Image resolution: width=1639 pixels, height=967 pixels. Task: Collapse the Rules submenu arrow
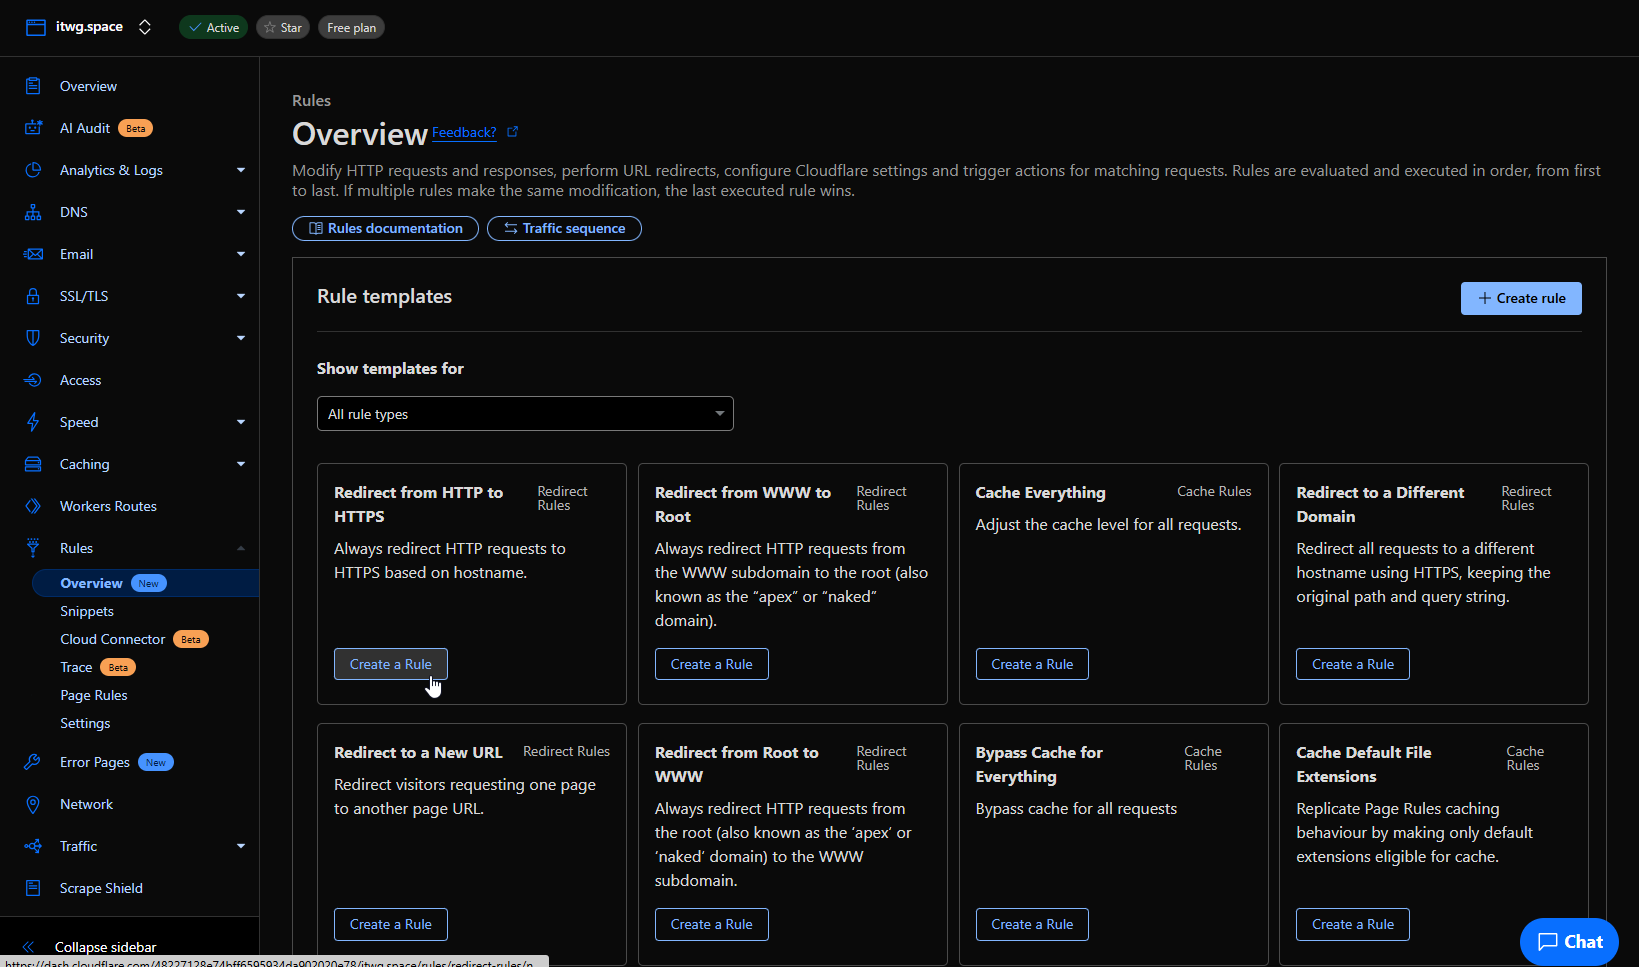point(241,548)
